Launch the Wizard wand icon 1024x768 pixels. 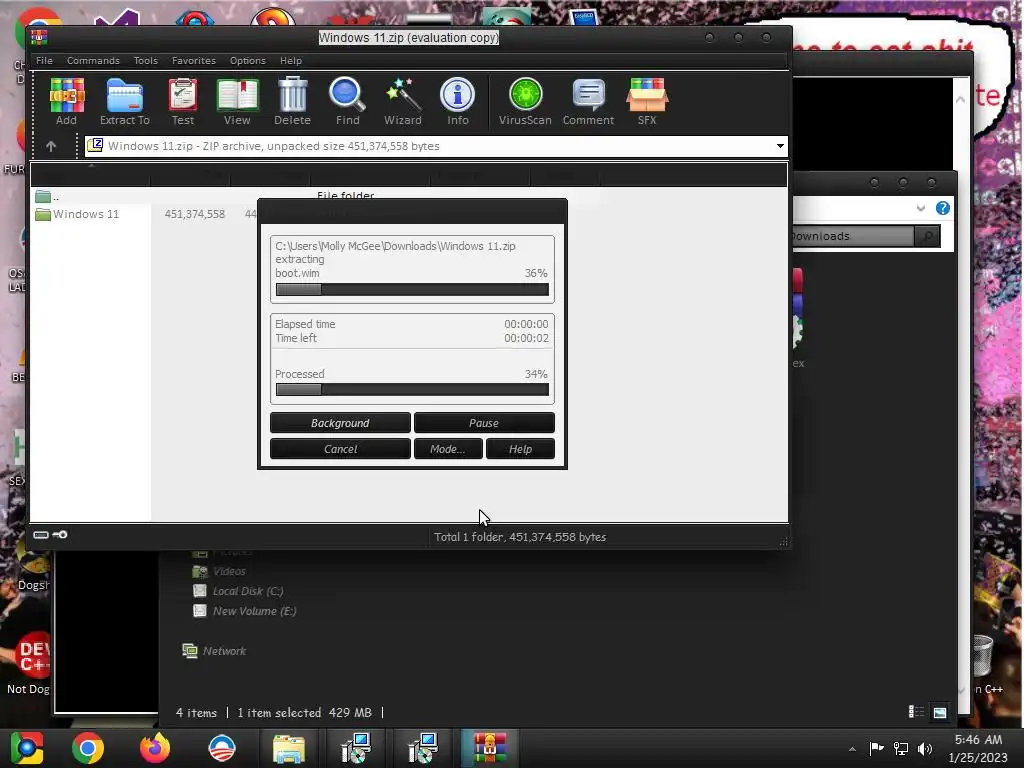pyautogui.click(x=403, y=101)
